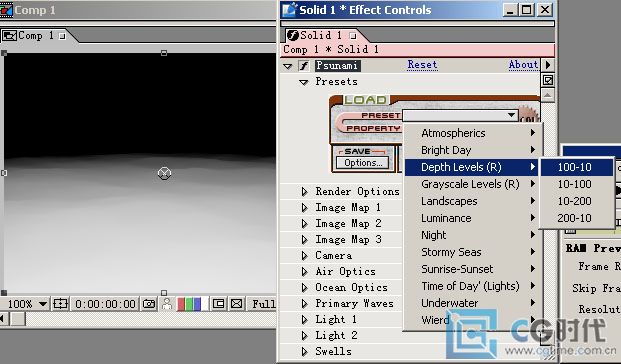
Task: Click the Effect Controls window title icon
Action: tap(289, 10)
